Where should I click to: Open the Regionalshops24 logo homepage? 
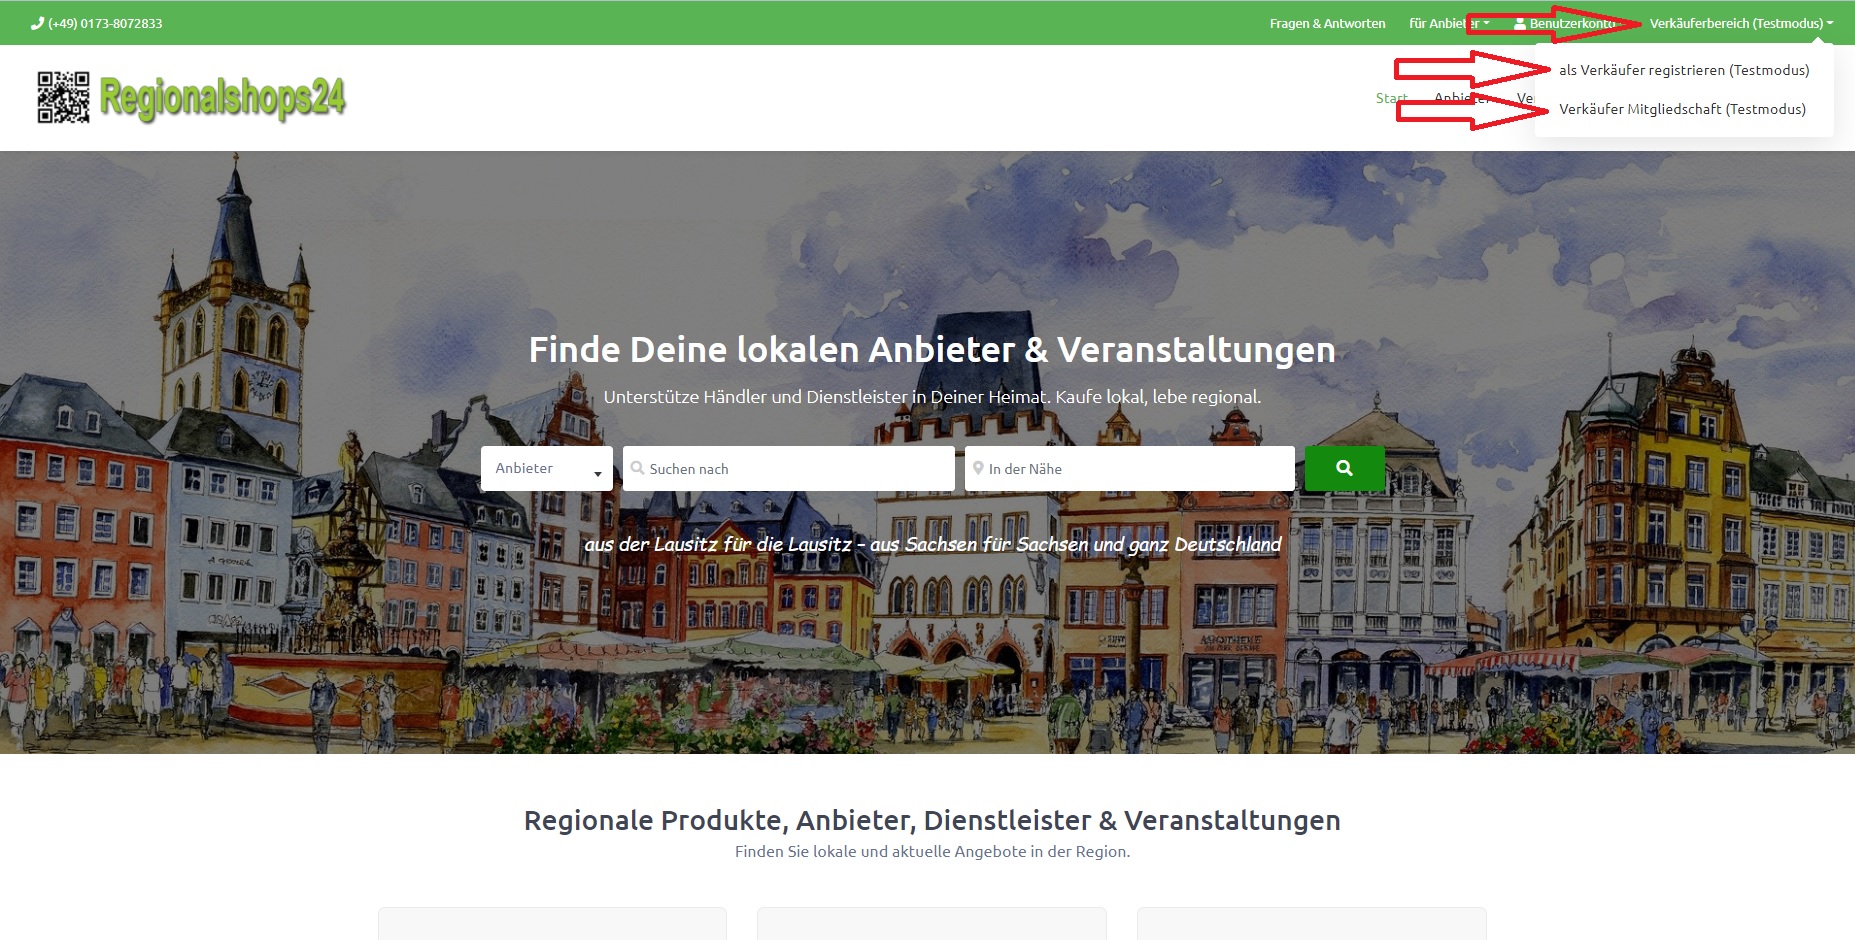tap(222, 98)
